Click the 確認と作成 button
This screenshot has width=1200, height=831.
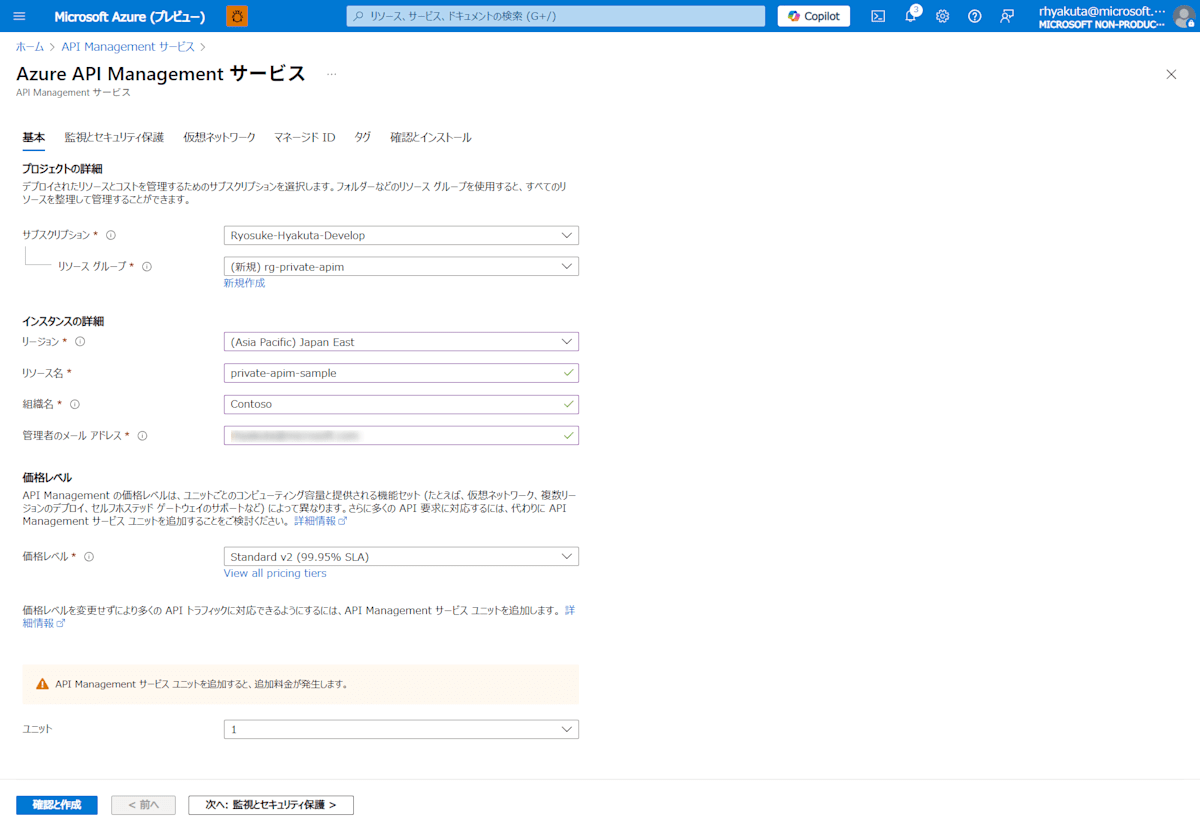(x=57, y=805)
